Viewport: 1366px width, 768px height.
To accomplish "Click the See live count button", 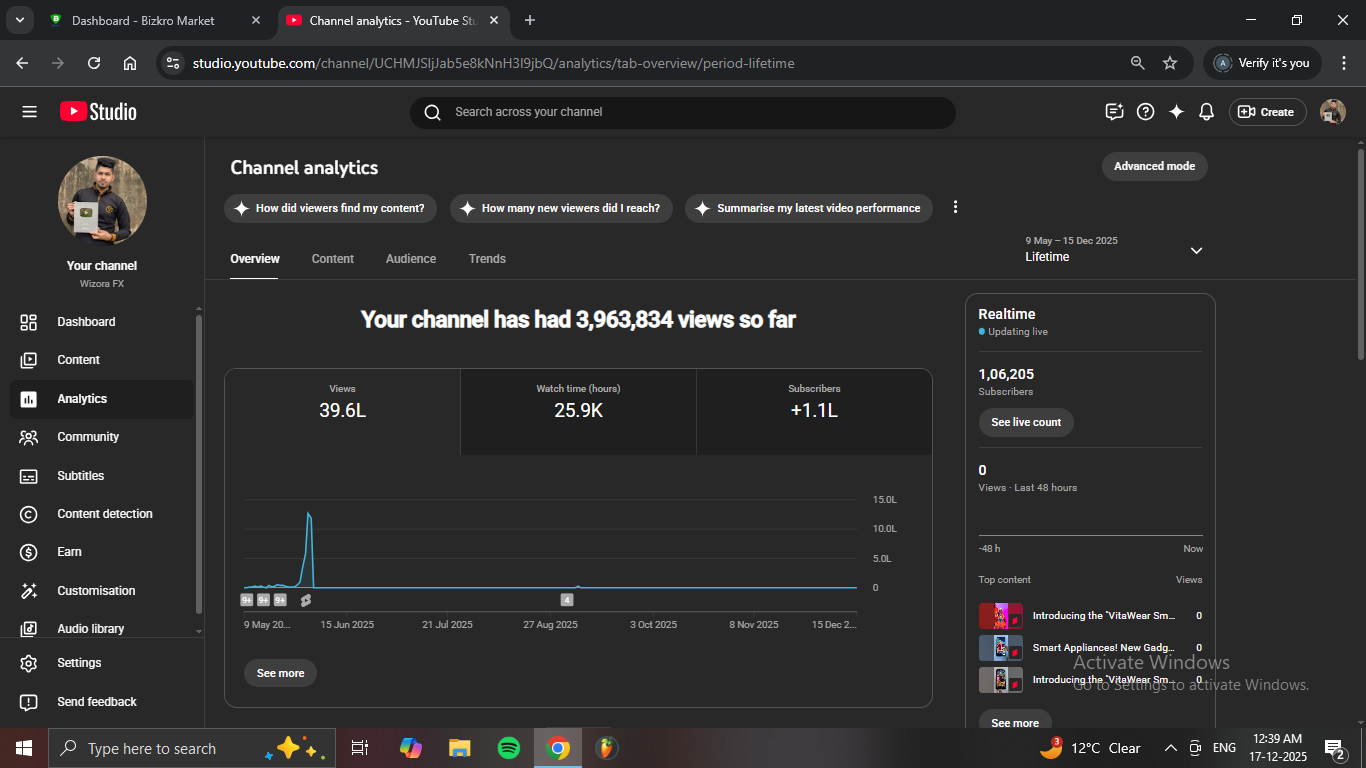I will (1026, 422).
